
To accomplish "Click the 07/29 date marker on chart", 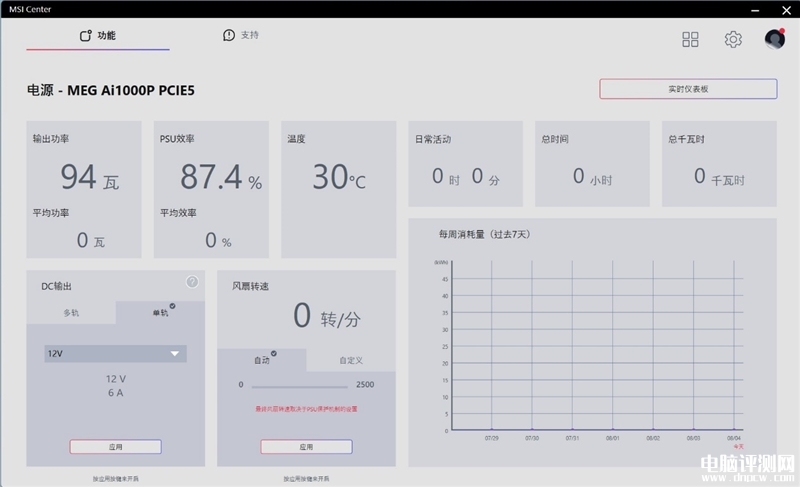I will 491,438.
